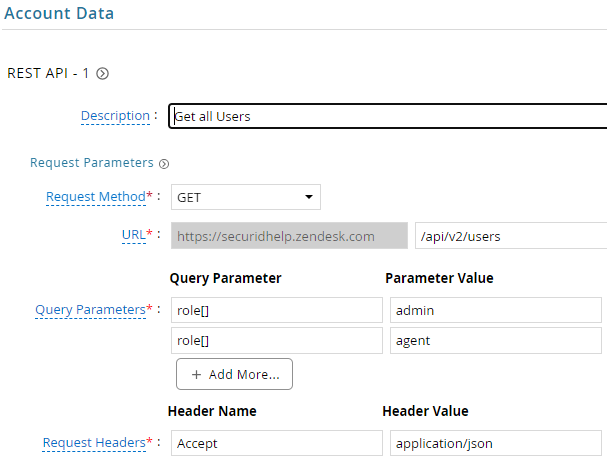607x458 pixels.
Task: Click the Accept header name field
Action: pos(277,443)
